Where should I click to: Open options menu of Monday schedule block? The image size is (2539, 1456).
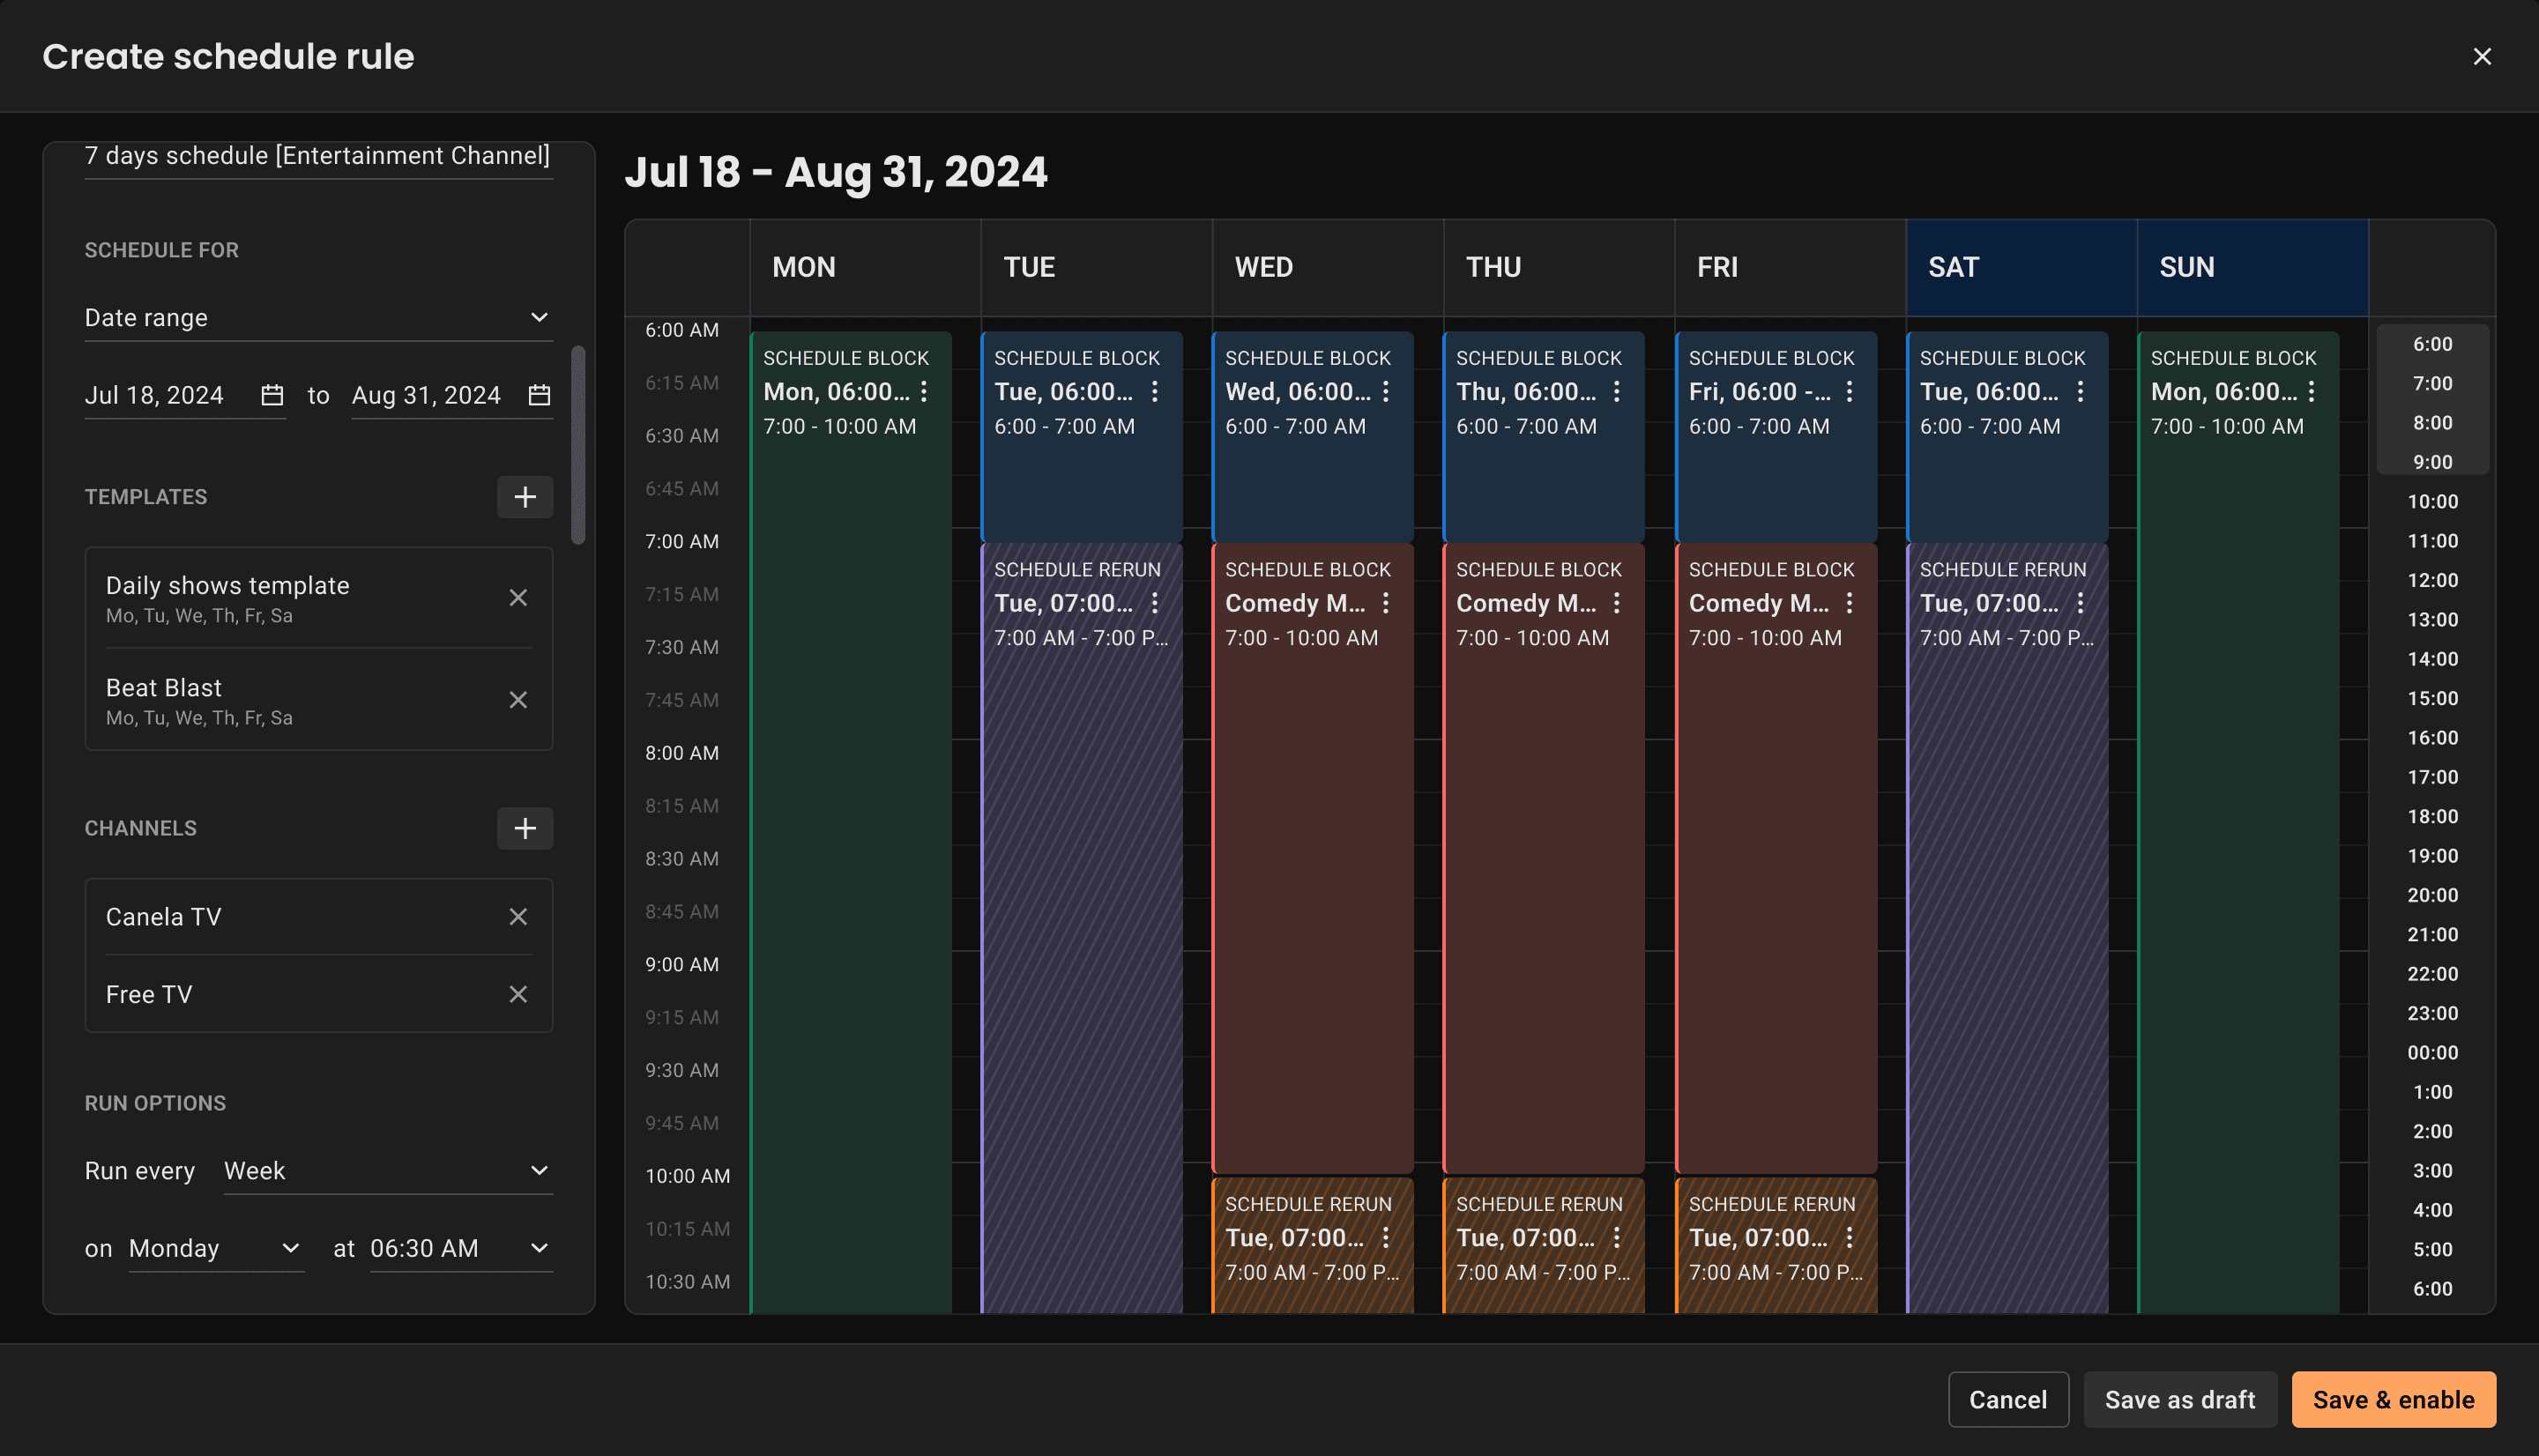(924, 392)
